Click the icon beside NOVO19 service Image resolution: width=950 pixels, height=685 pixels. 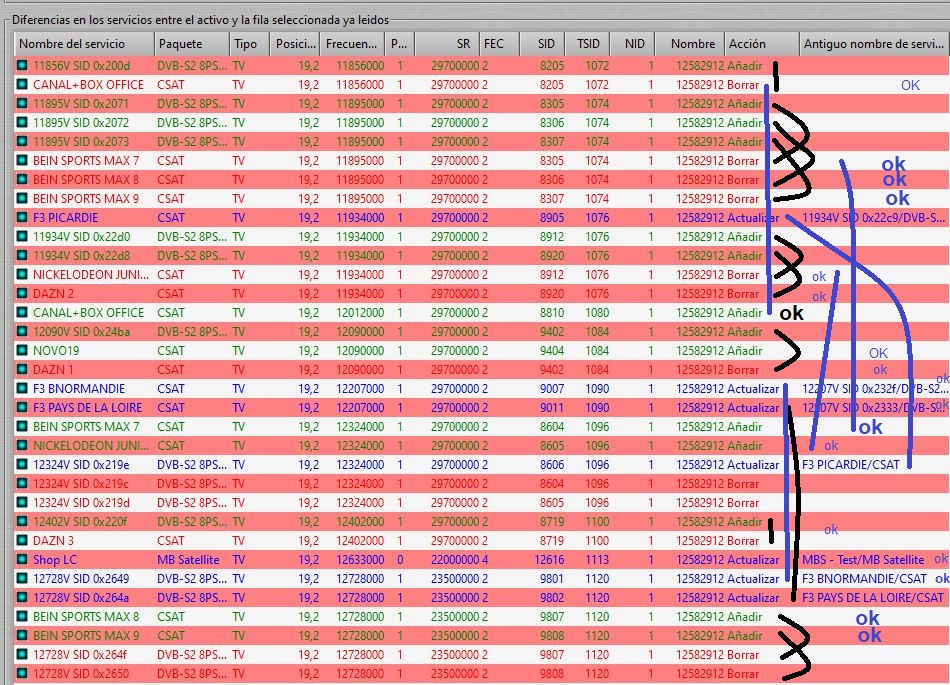pyautogui.click(x=22, y=351)
